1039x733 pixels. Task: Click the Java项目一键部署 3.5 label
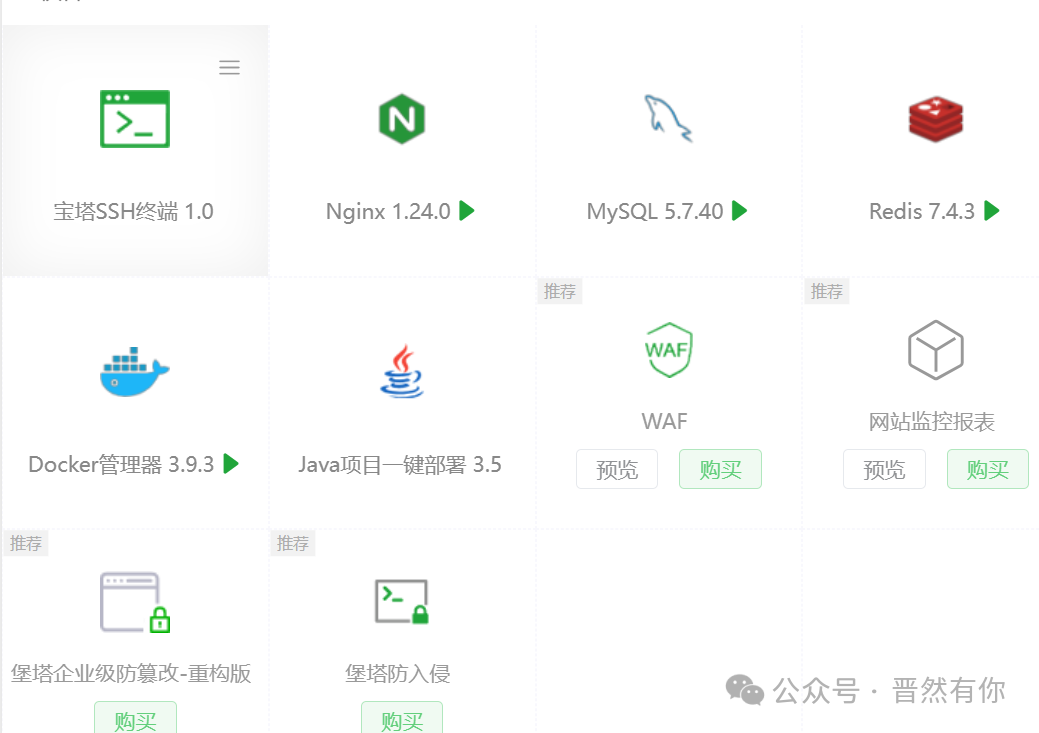(x=400, y=465)
